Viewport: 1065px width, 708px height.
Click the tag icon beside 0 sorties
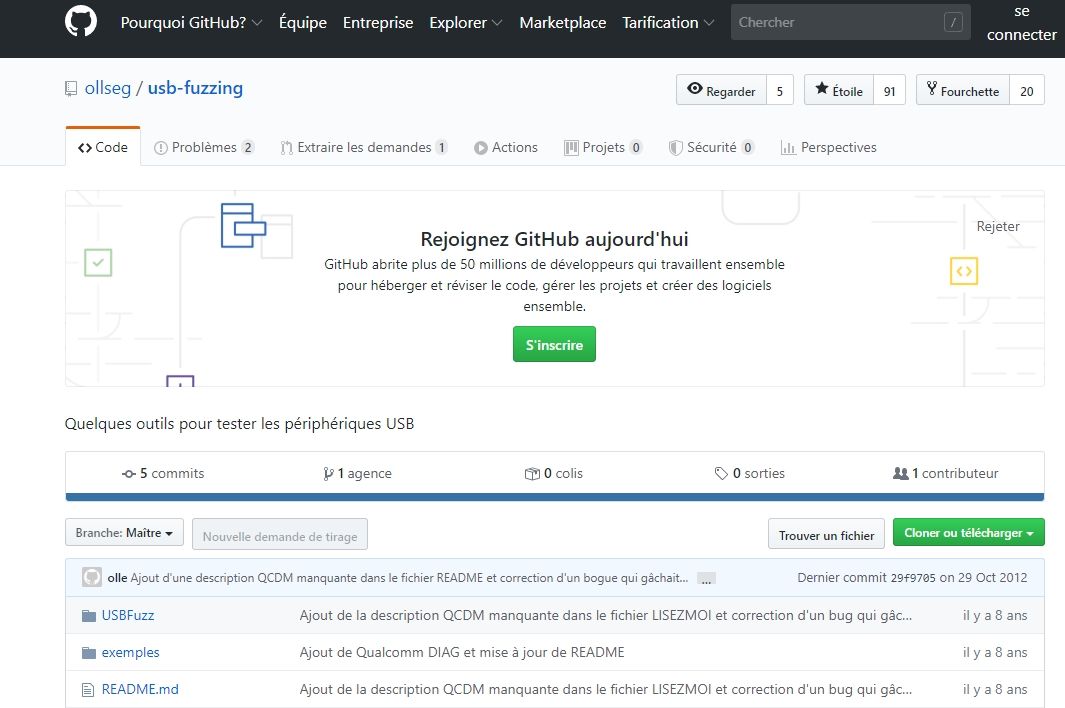tap(721, 474)
